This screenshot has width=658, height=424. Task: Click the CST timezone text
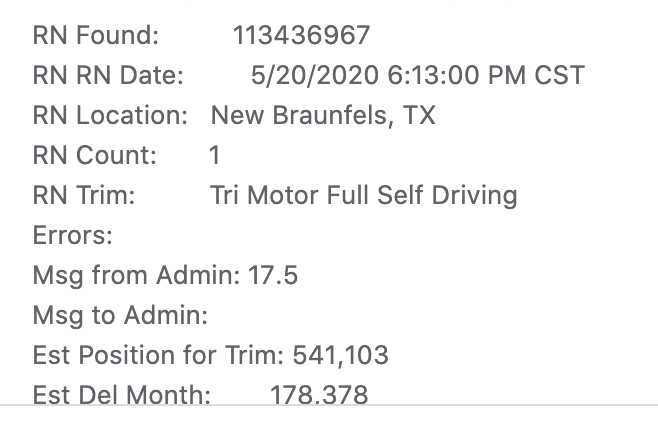(559, 76)
